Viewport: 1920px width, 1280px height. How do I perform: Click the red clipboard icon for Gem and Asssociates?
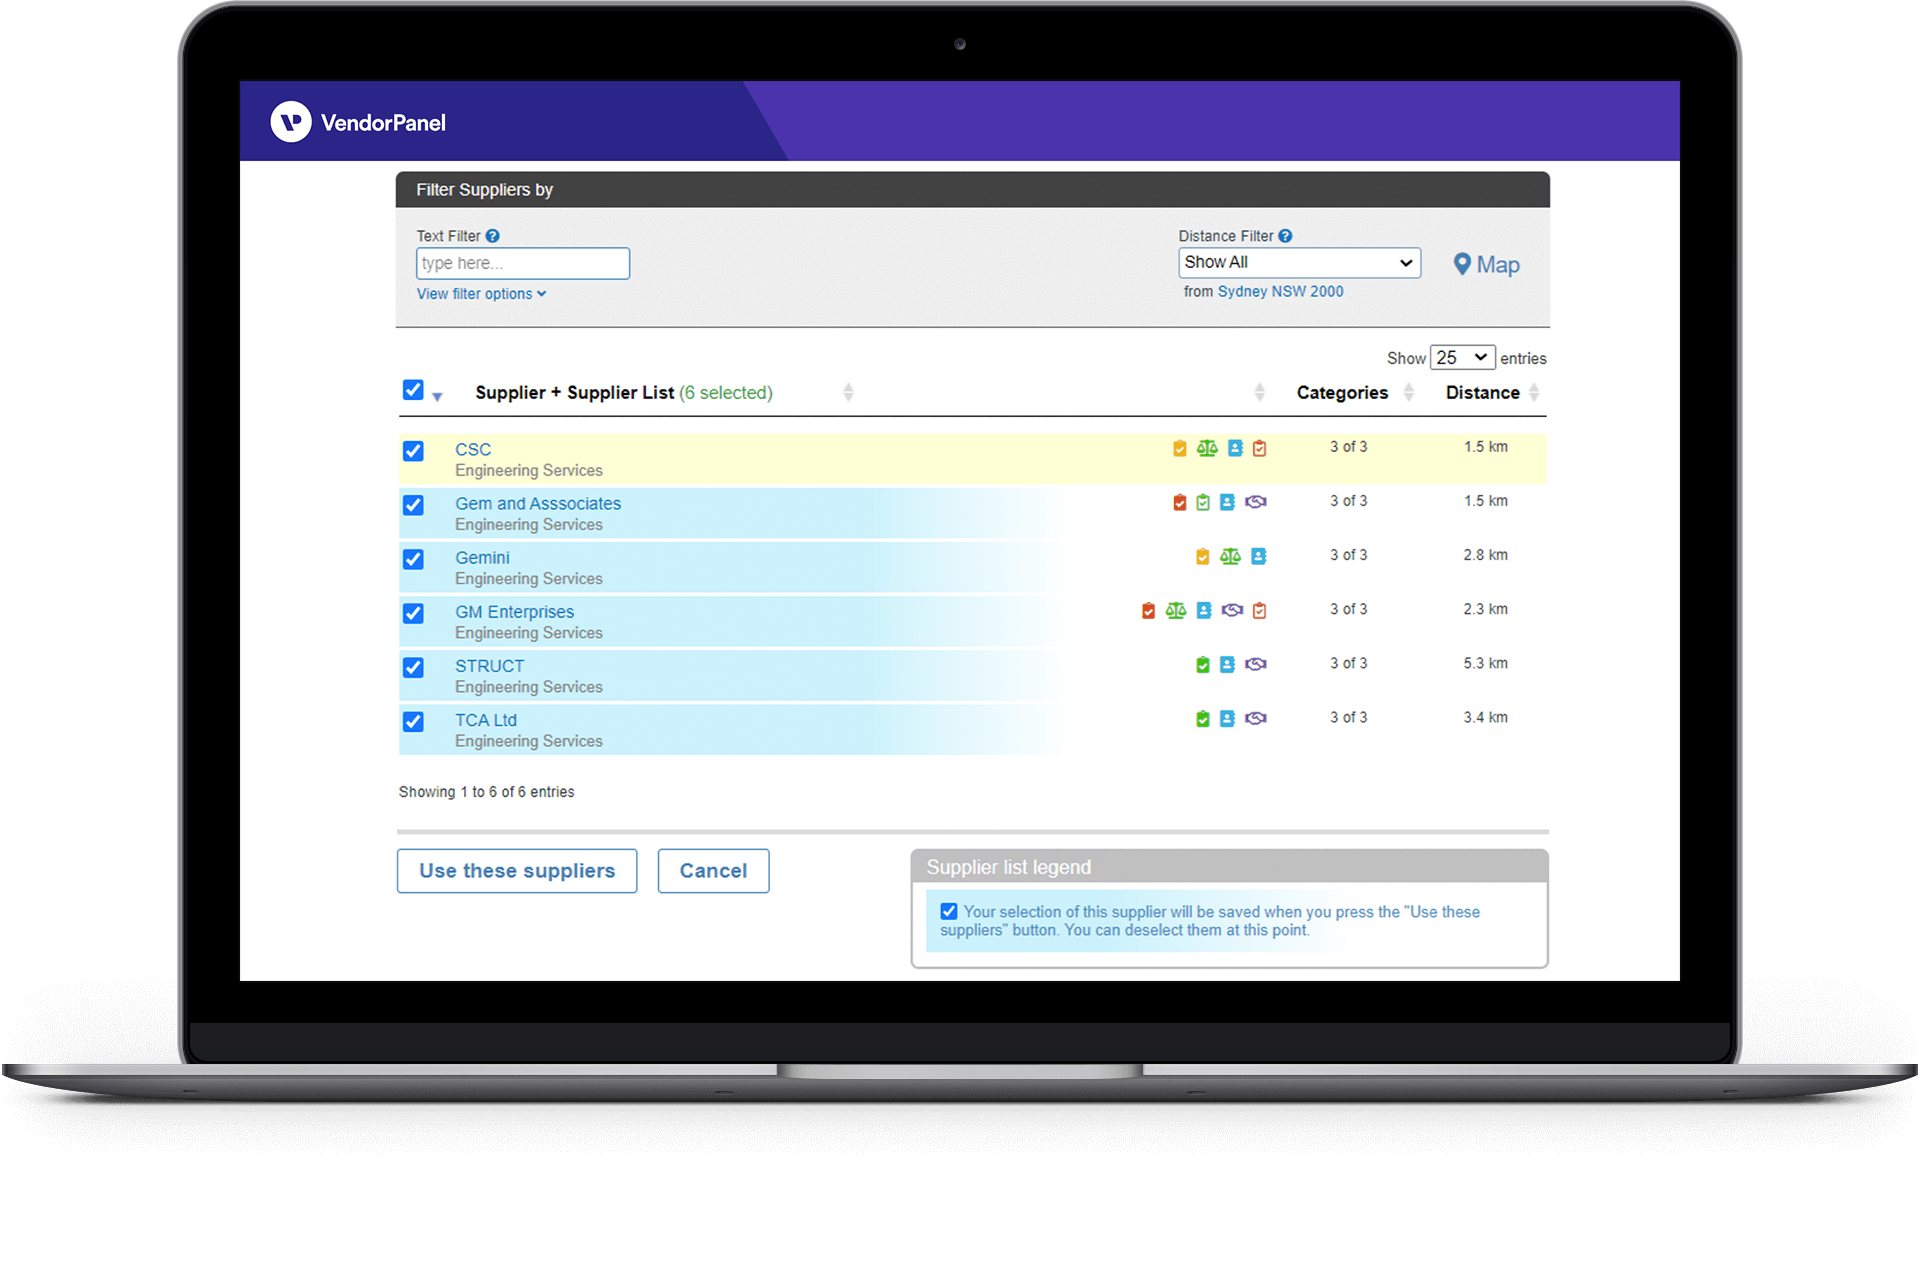click(x=1180, y=502)
